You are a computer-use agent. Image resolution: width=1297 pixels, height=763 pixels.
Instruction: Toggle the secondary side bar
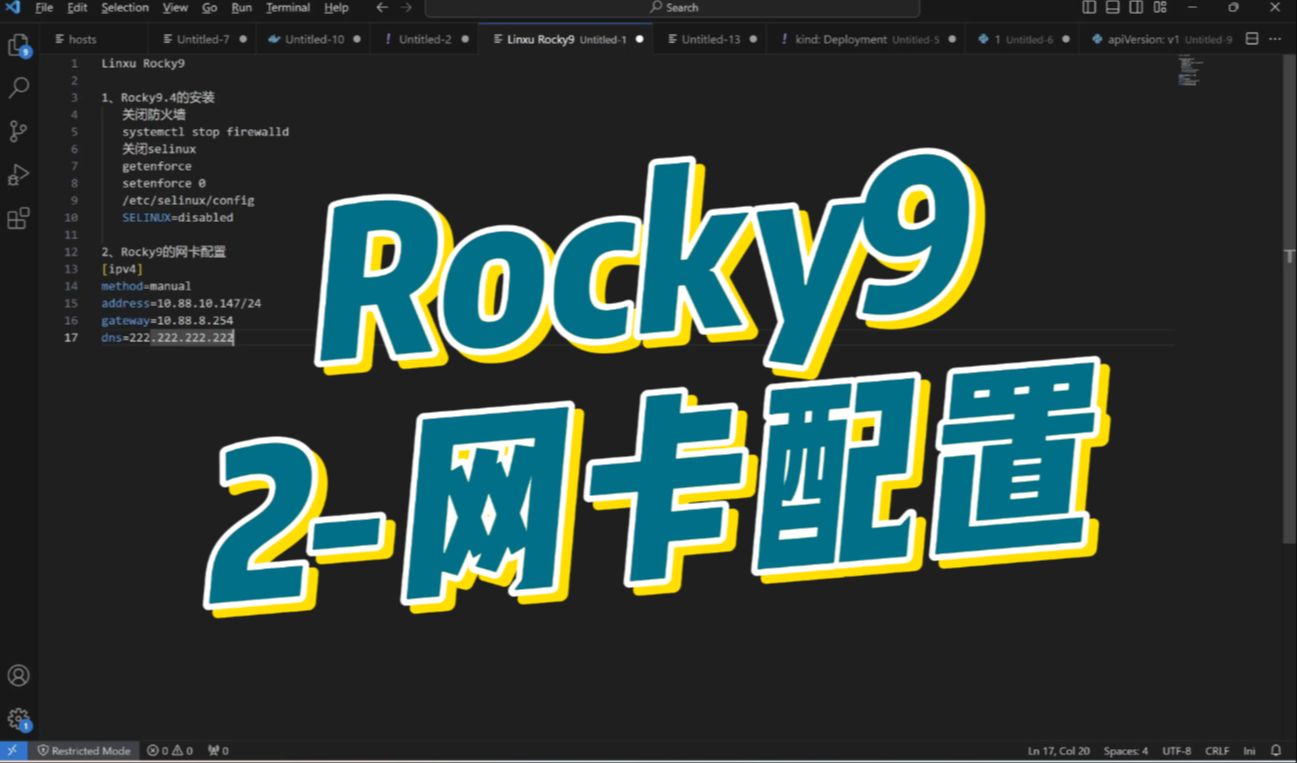(x=1136, y=7)
